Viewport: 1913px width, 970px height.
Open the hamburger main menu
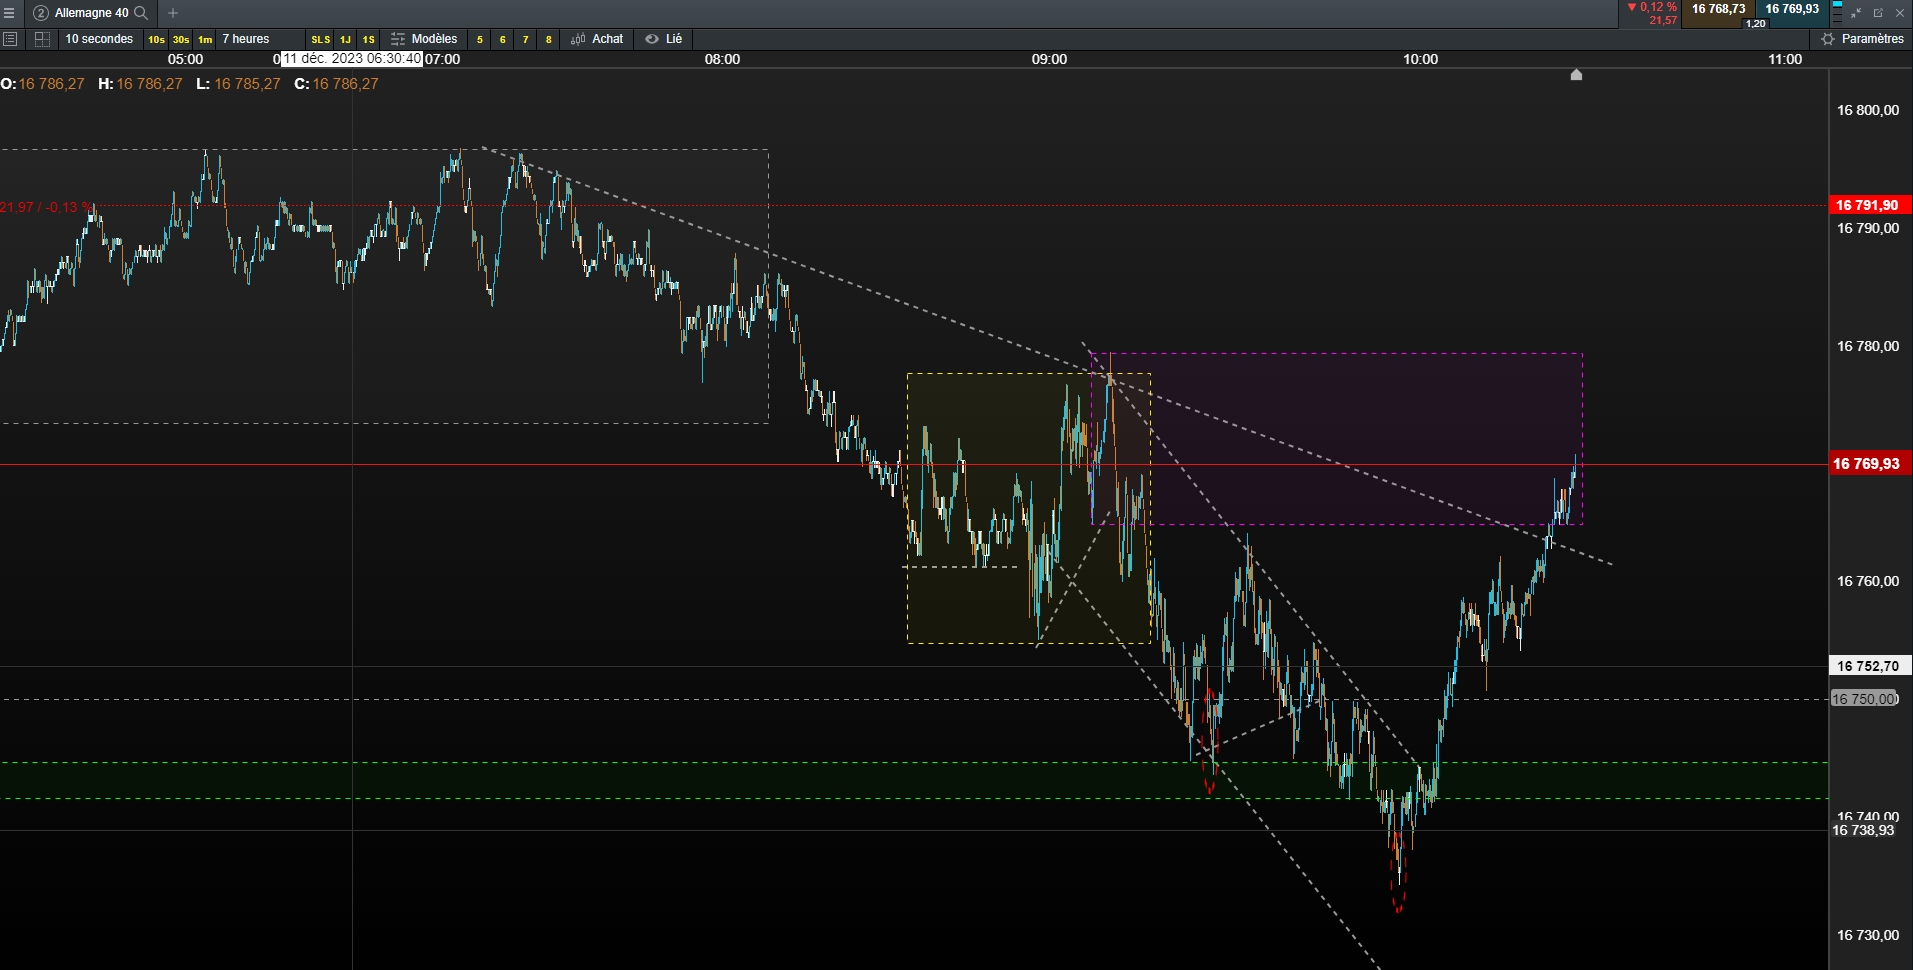coord(9,13)
